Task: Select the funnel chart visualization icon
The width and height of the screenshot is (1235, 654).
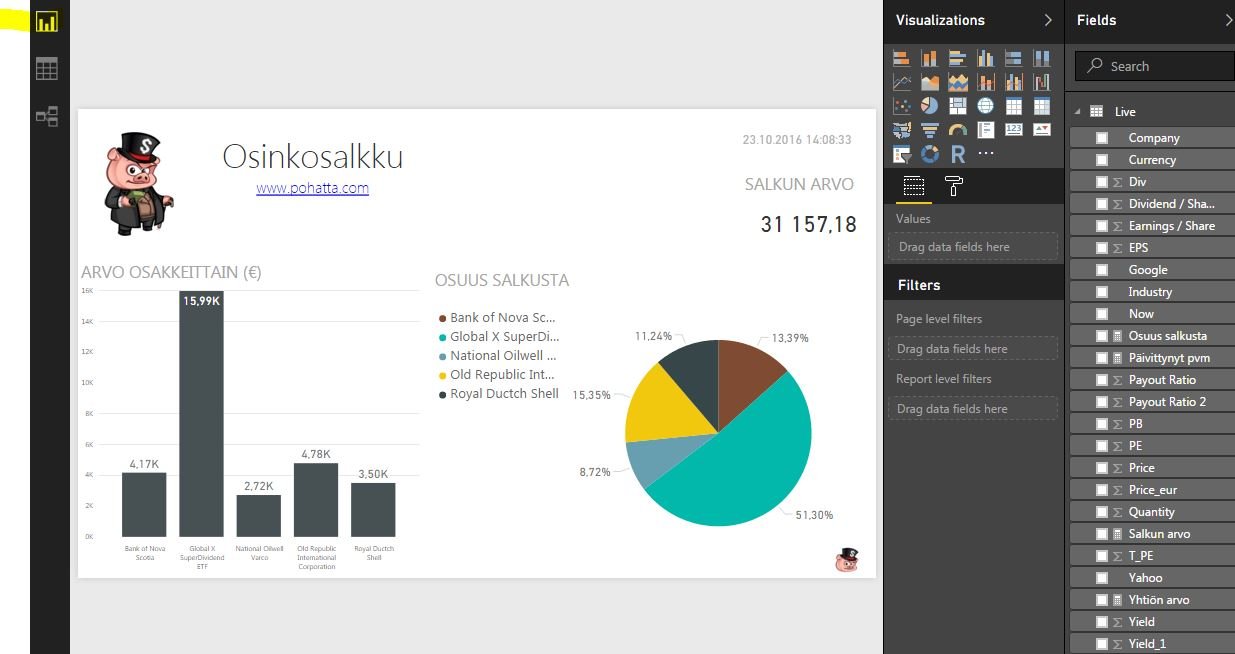Action: [930, 129]
